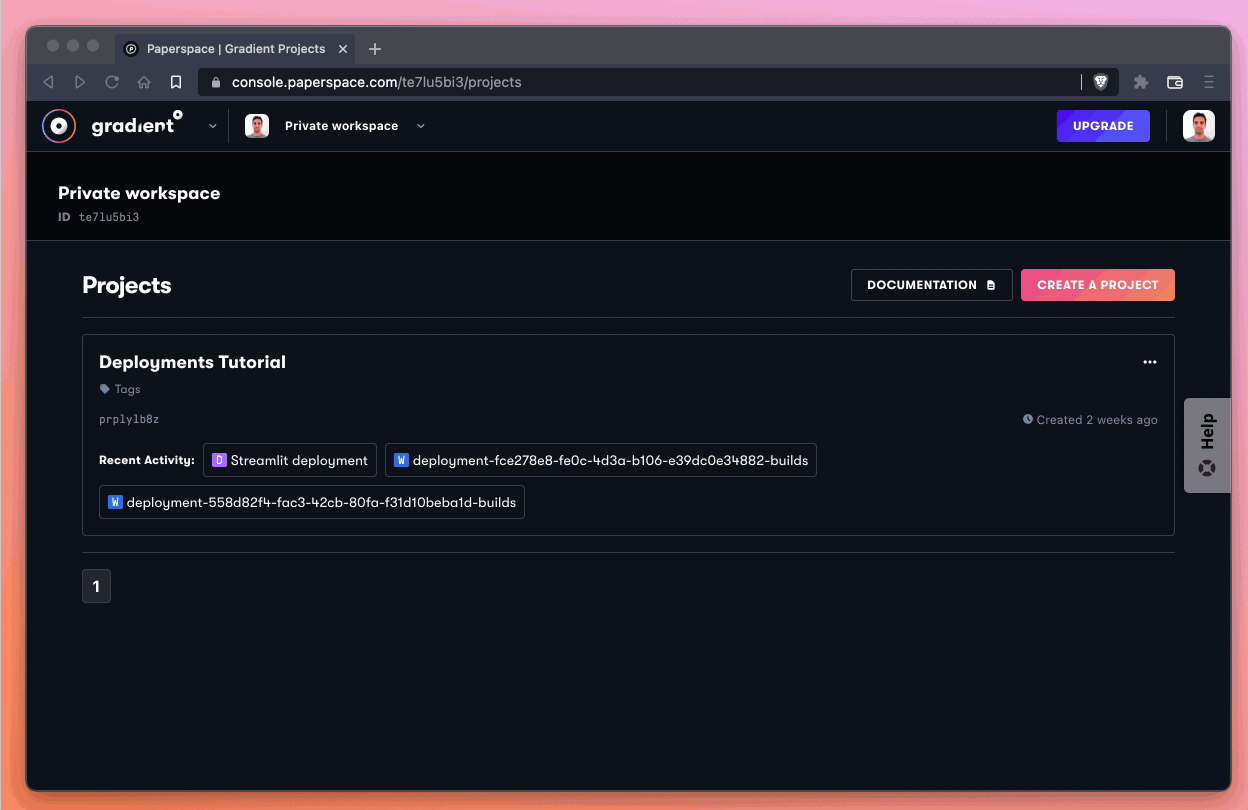
Task: Open the browser wallet icon
Action: [1175, 82]
